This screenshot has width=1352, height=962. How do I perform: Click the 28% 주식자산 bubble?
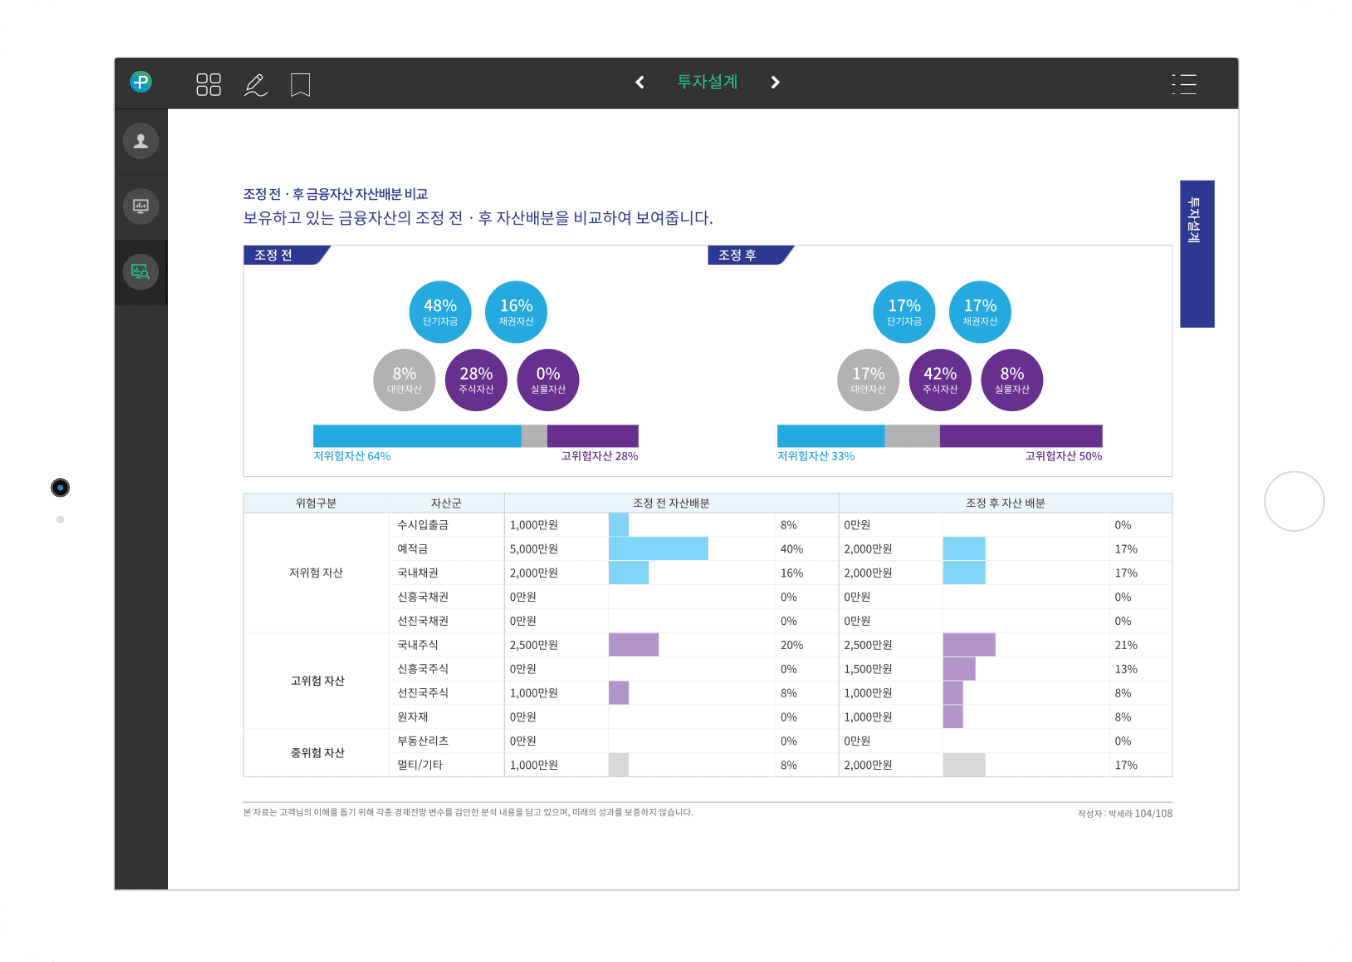[x=476, y=380]
